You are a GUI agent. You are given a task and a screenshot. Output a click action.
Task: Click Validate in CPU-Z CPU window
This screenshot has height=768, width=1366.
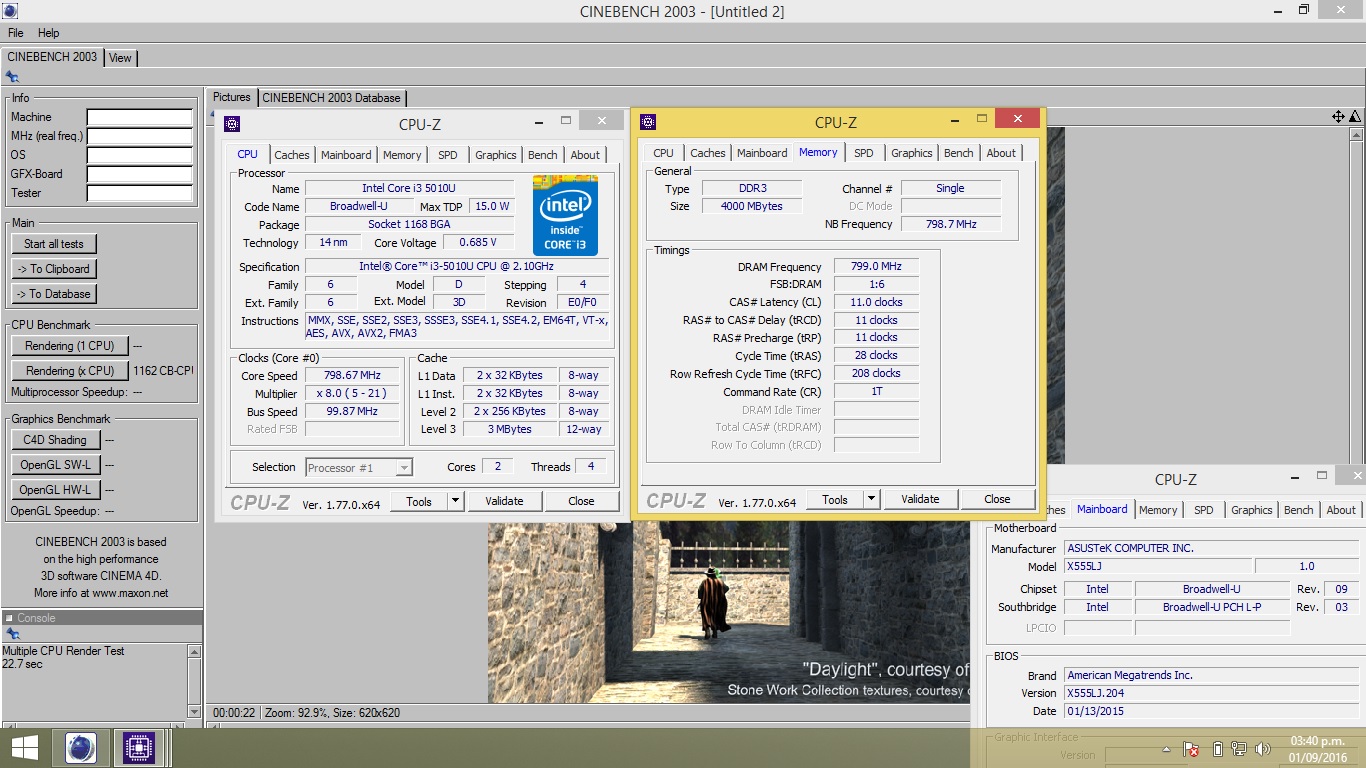pos(504,501)
